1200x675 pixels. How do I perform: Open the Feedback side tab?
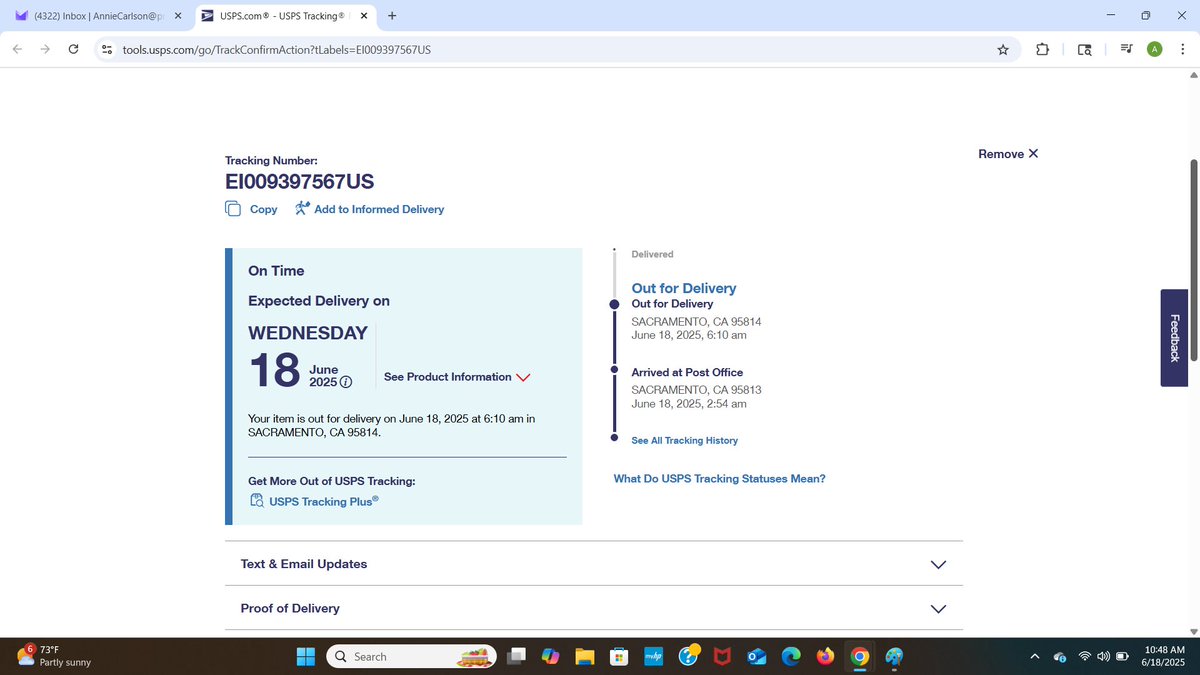1174,338
